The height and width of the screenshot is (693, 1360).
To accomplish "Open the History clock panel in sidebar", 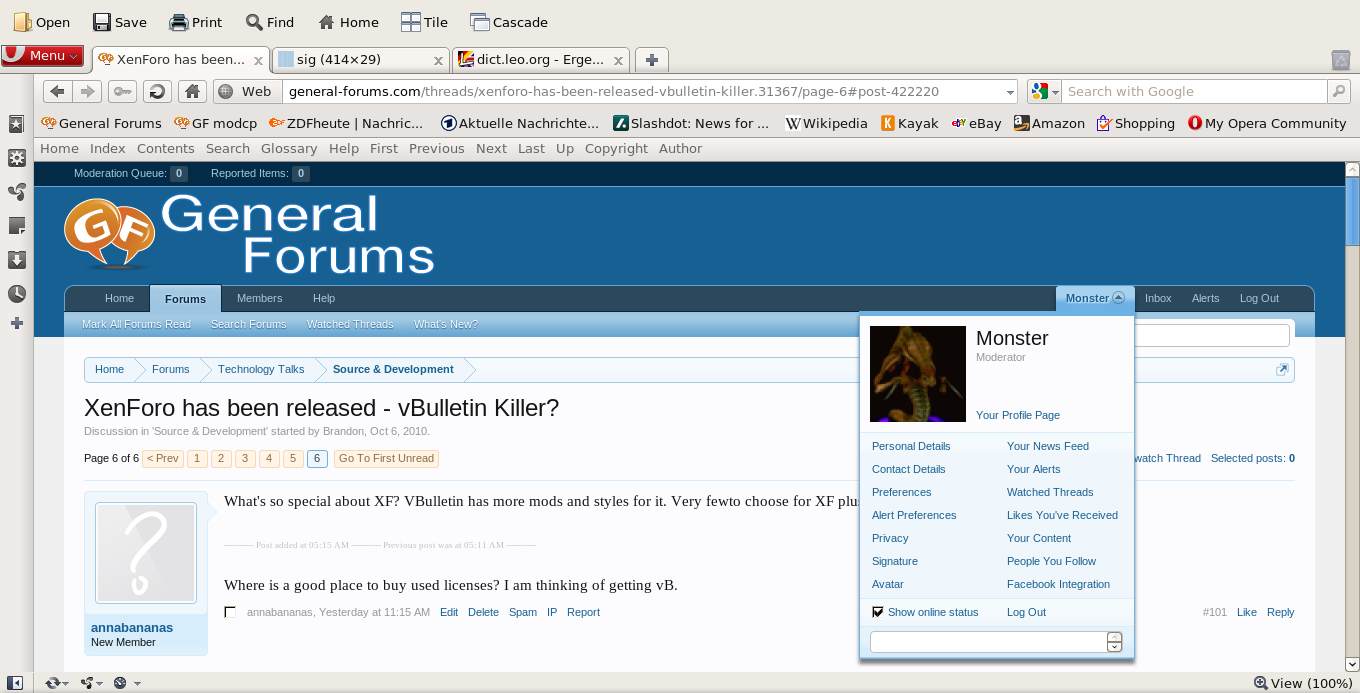I will 16,294.
